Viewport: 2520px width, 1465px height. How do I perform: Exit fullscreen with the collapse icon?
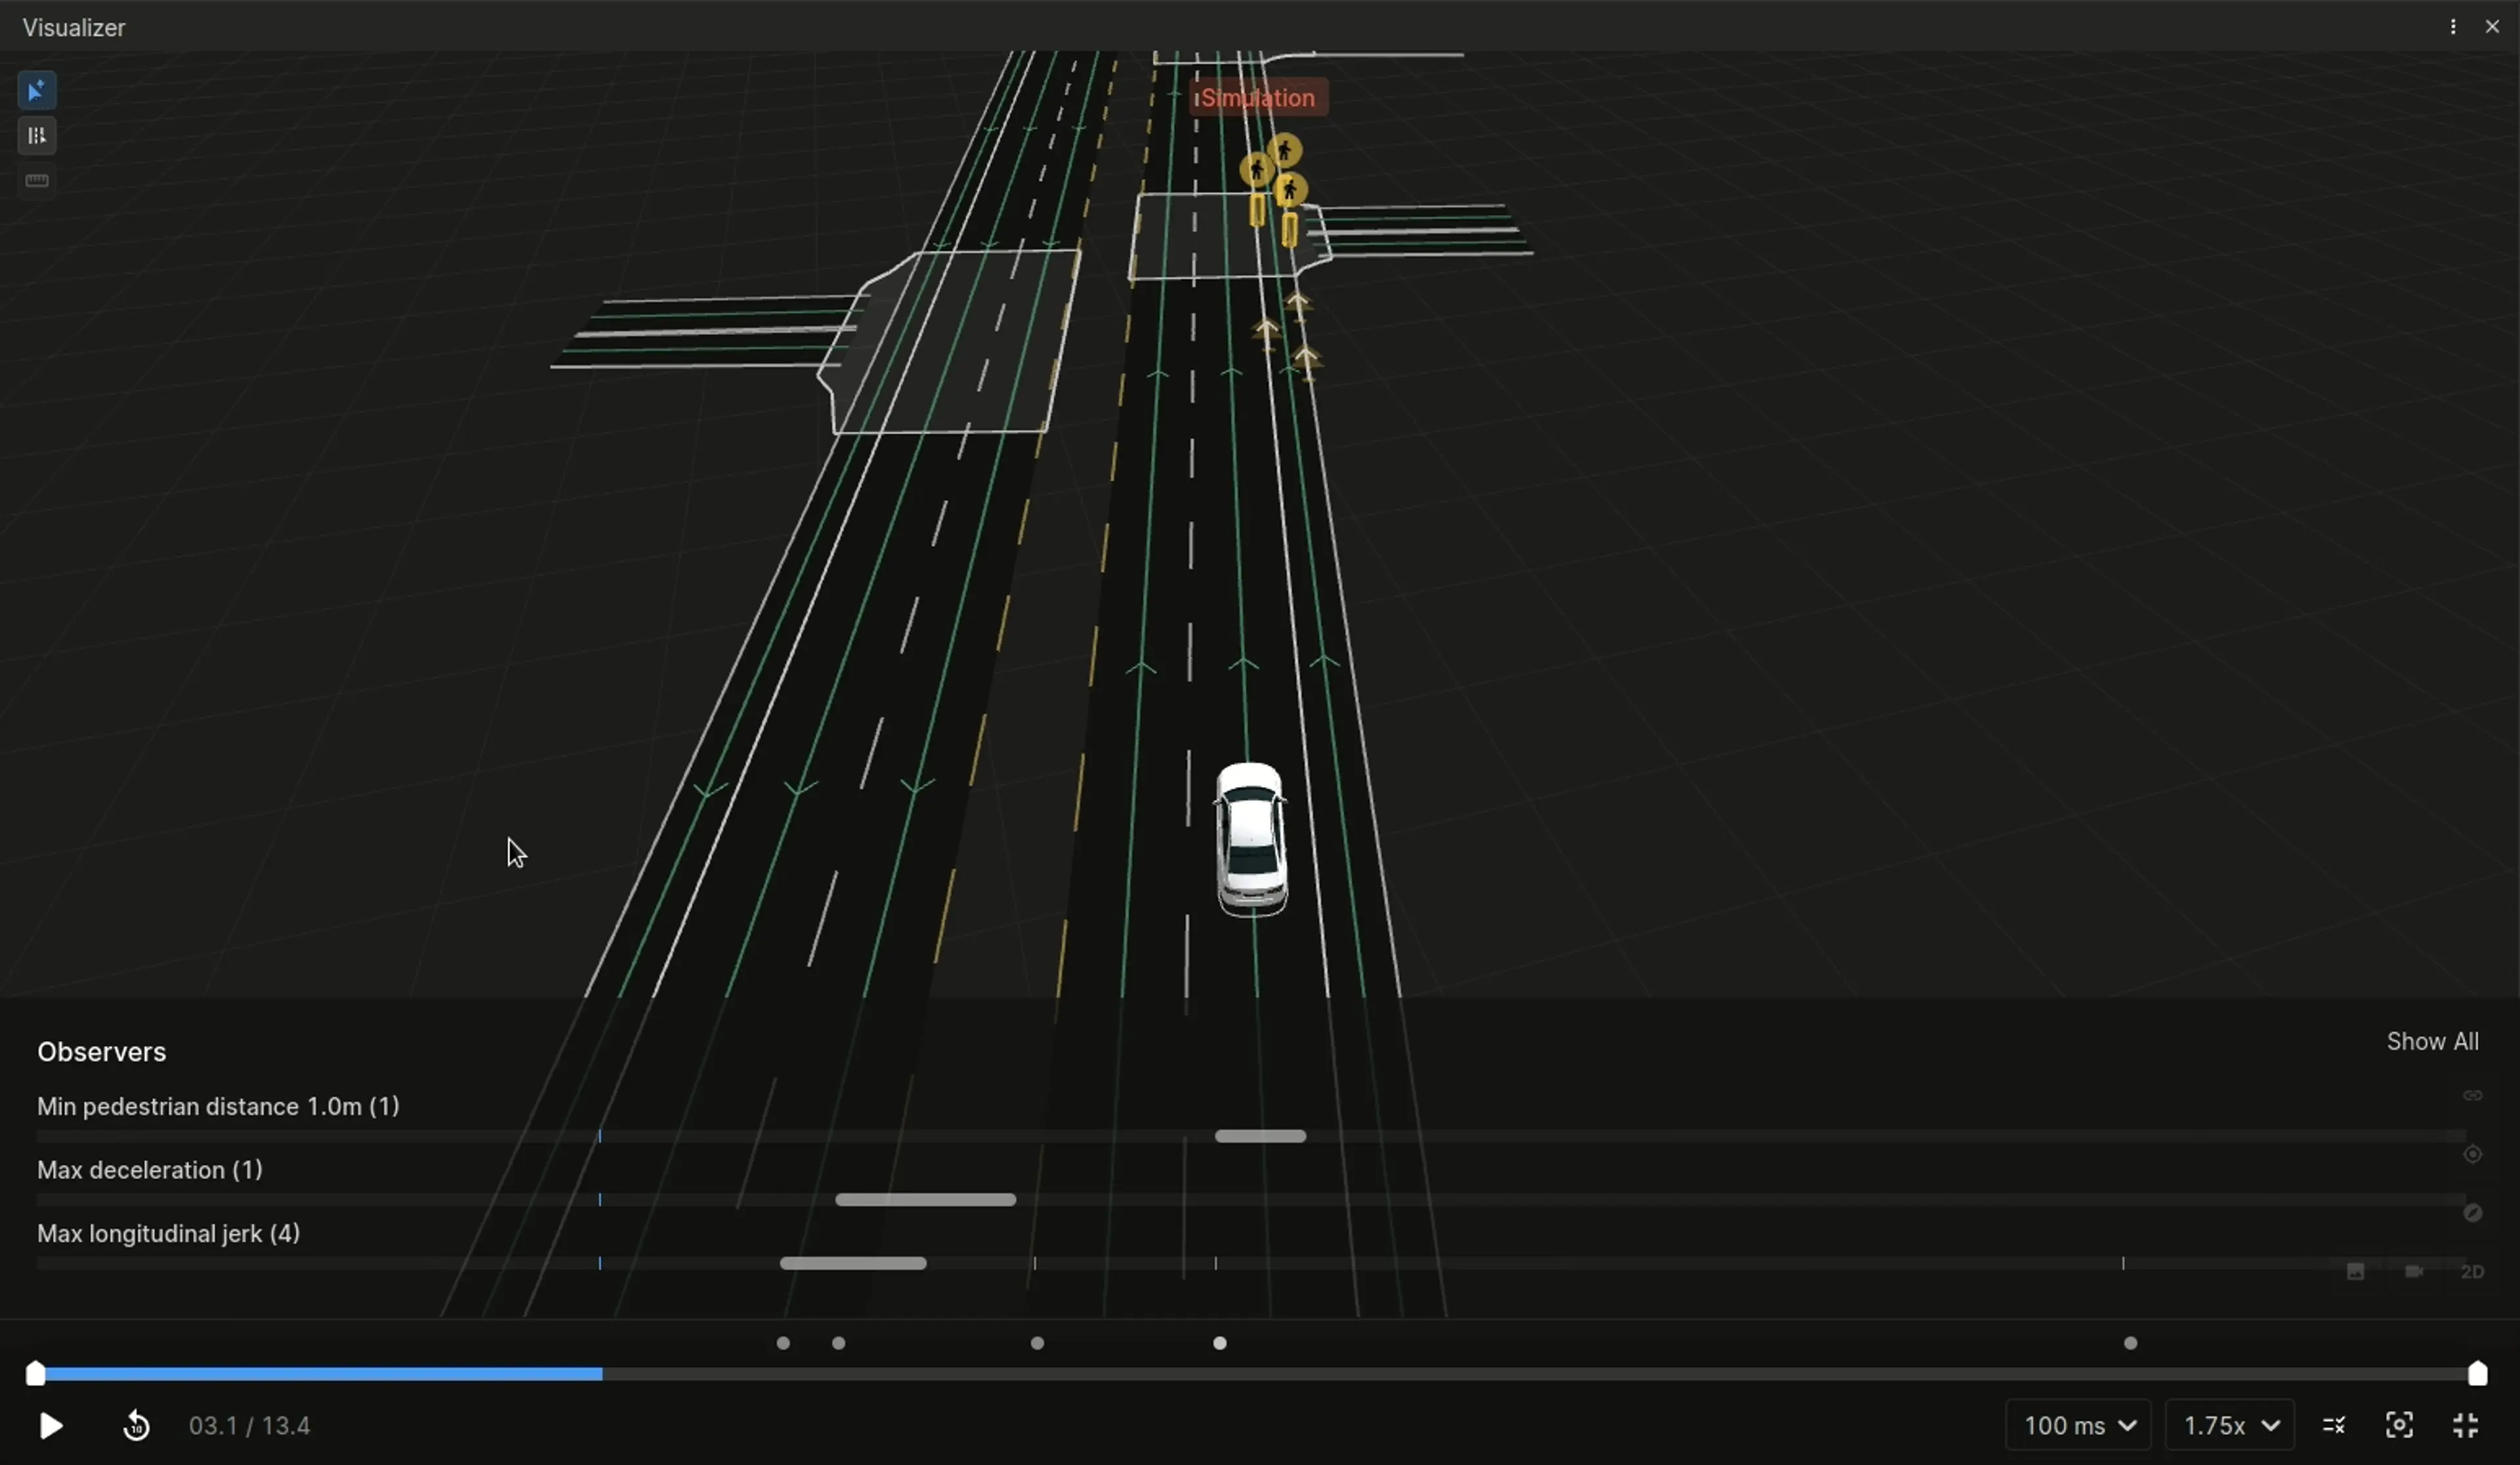click(x=2466, y=1426)
